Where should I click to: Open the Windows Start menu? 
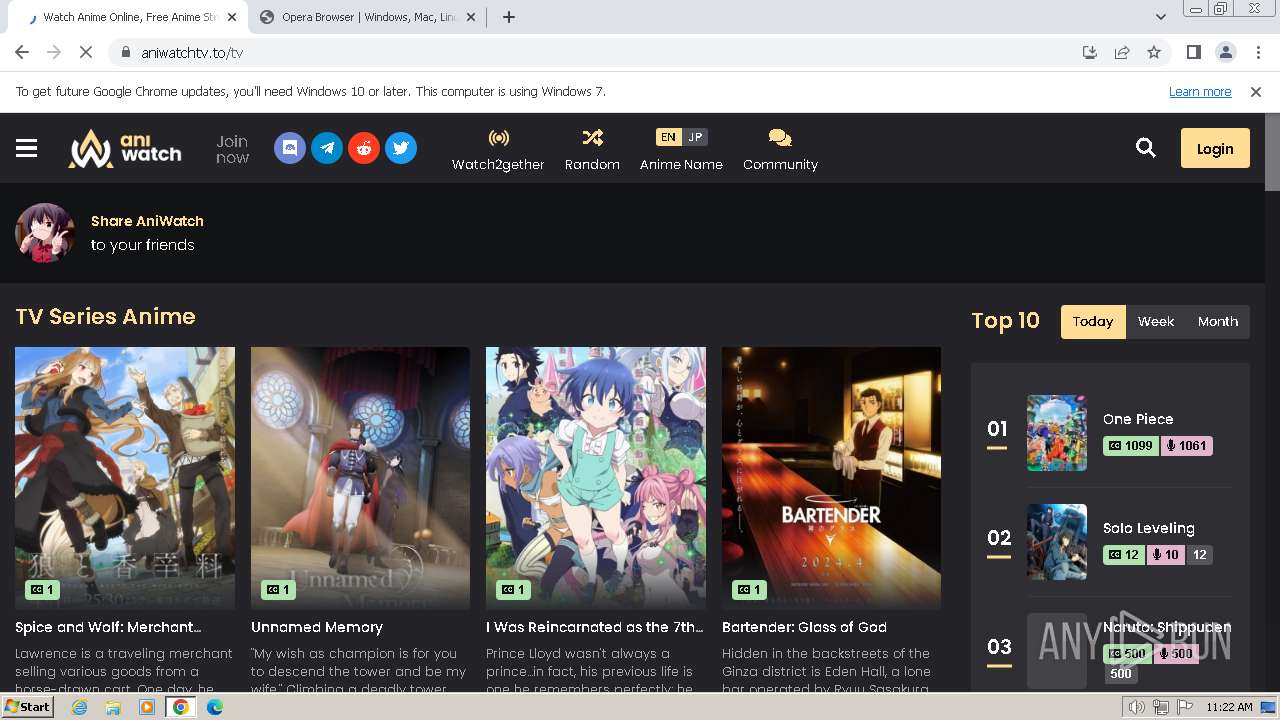coord(27,707)
